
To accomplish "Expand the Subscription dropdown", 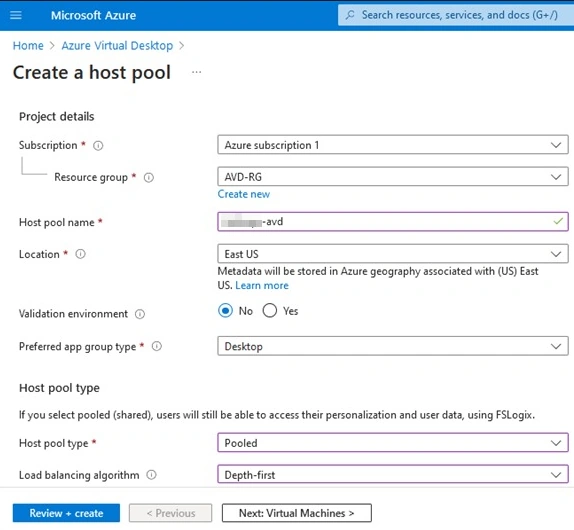I will (x=393, y=145).
